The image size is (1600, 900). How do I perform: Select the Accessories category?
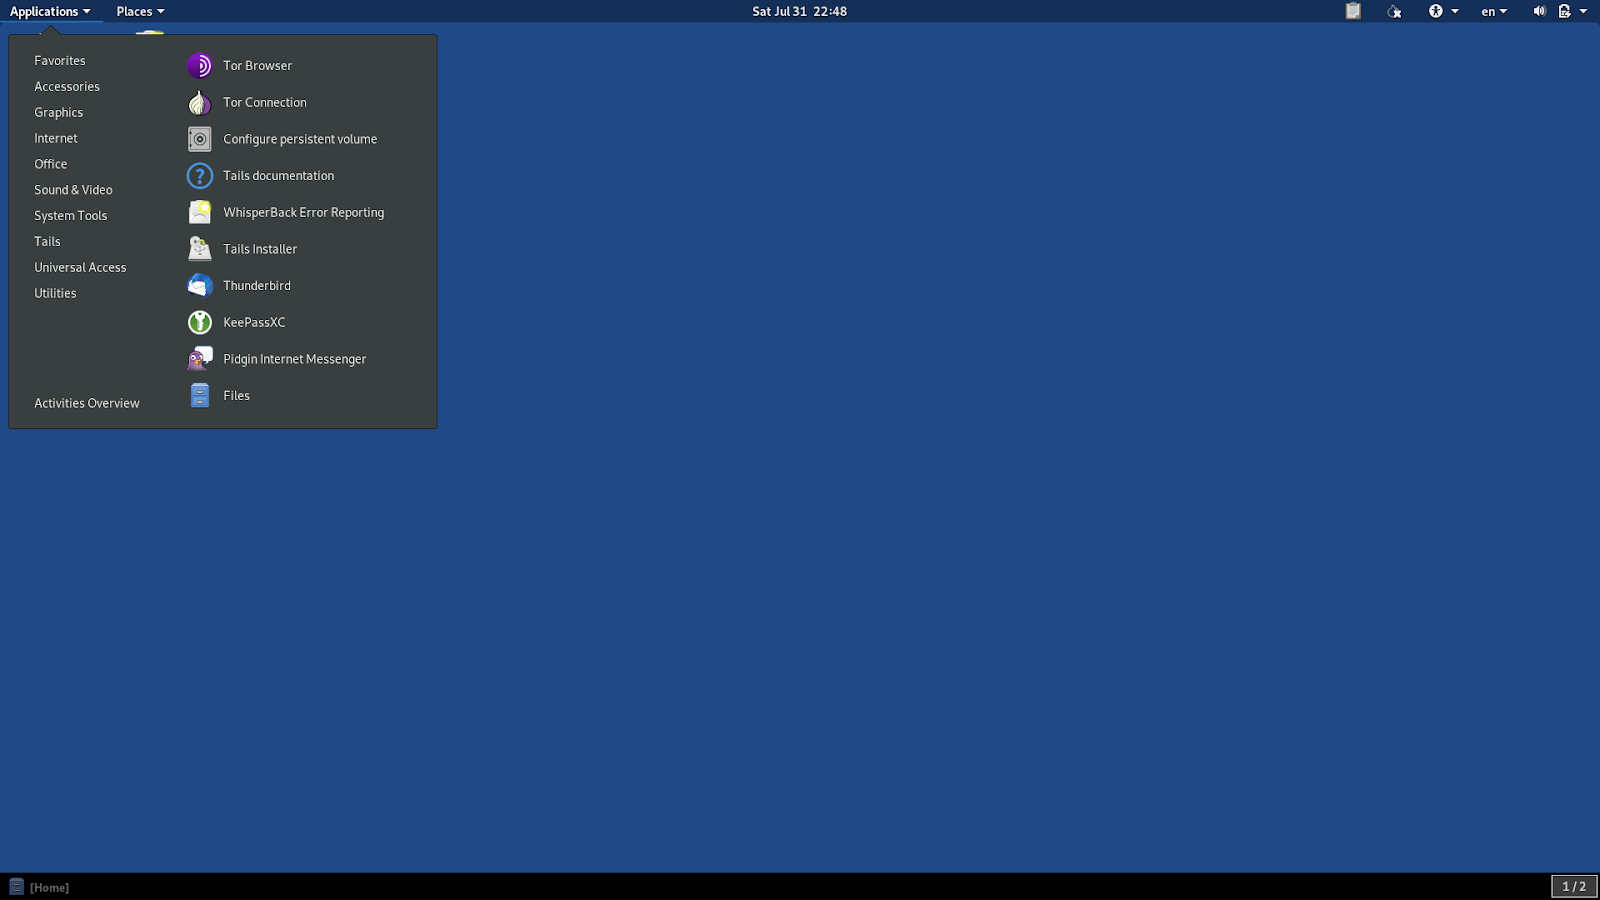click(x=67, y=87)
